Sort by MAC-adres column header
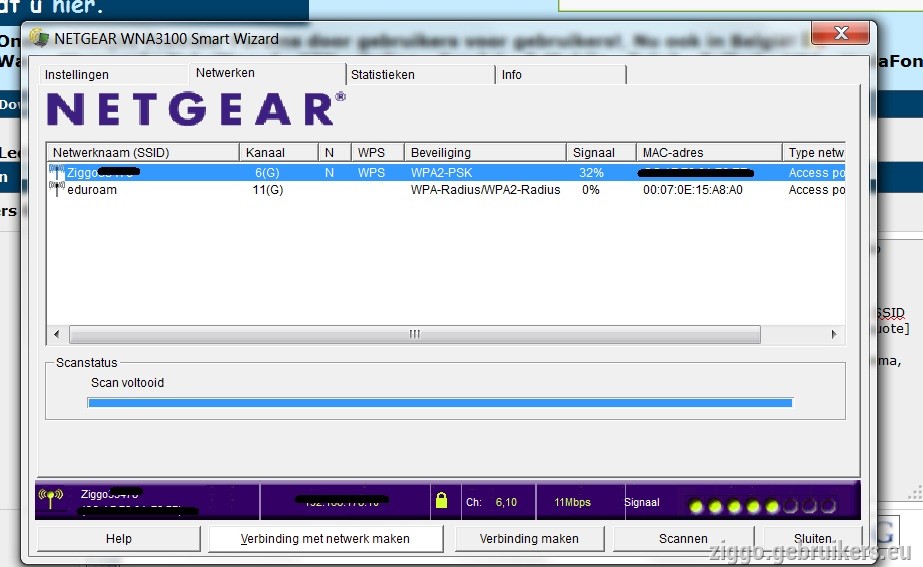This screenshot has height=567, width=923. coord(709,152)
